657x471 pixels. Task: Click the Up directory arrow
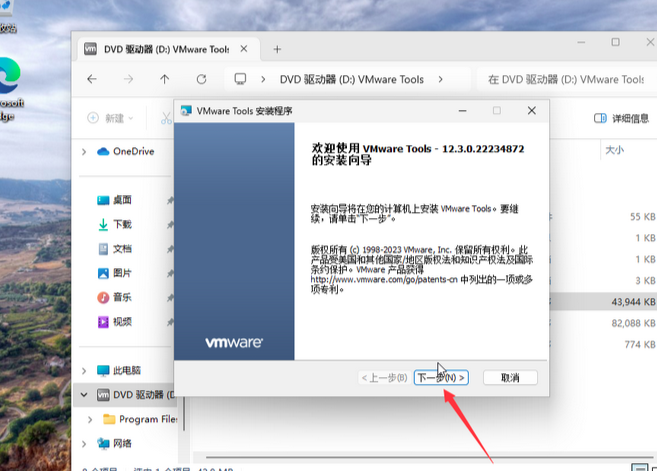coord(165,79)
